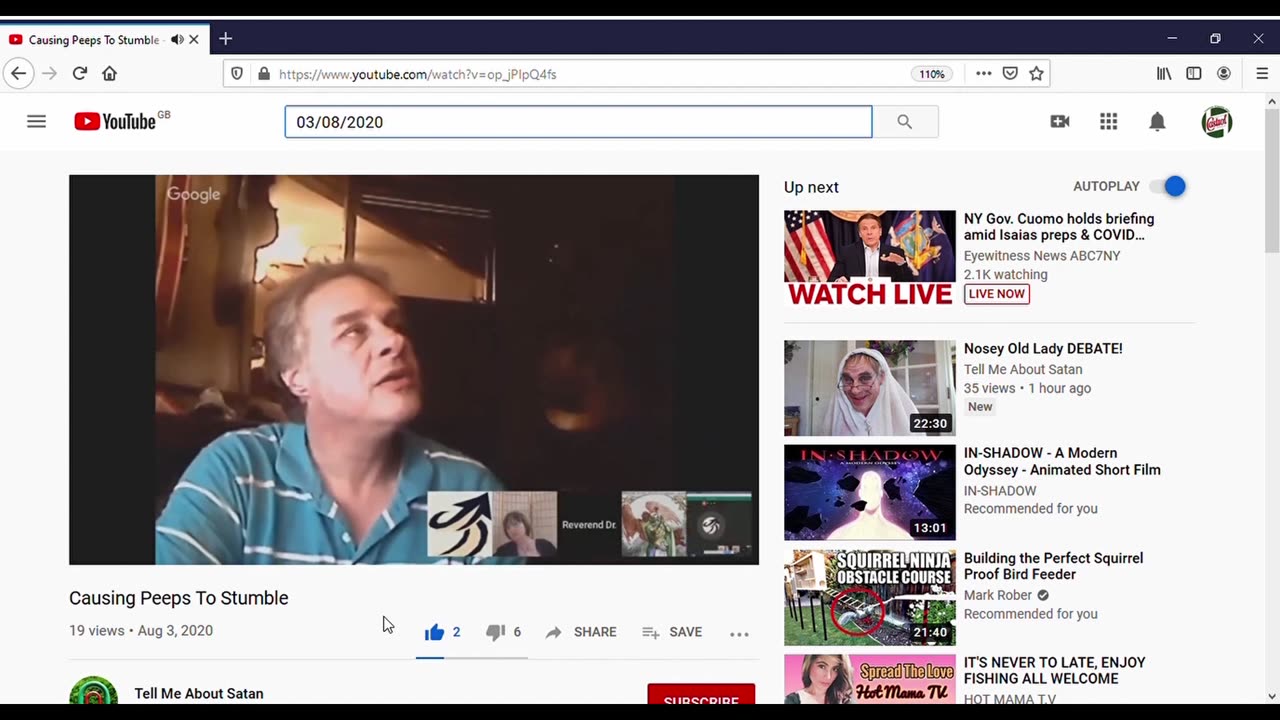Restore down the Firefox window
Viewport: 1280px width, 720px height.
1215,38
